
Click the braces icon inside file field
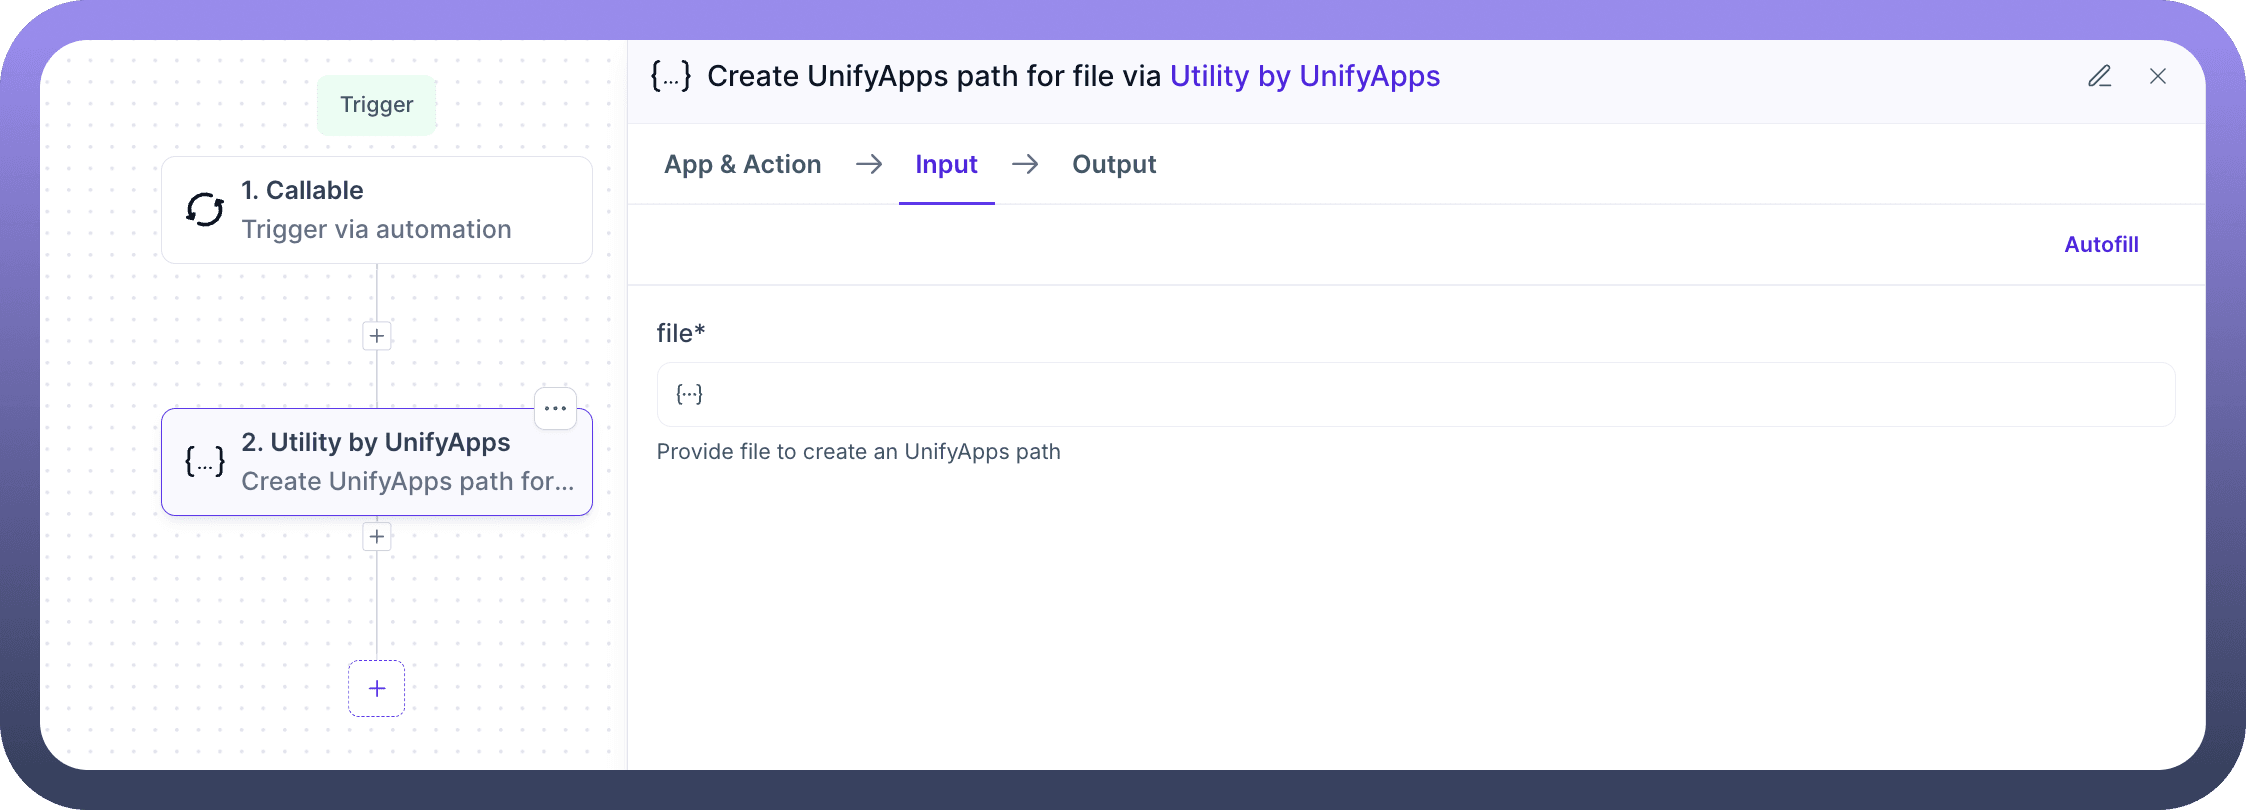coord(689,394)
